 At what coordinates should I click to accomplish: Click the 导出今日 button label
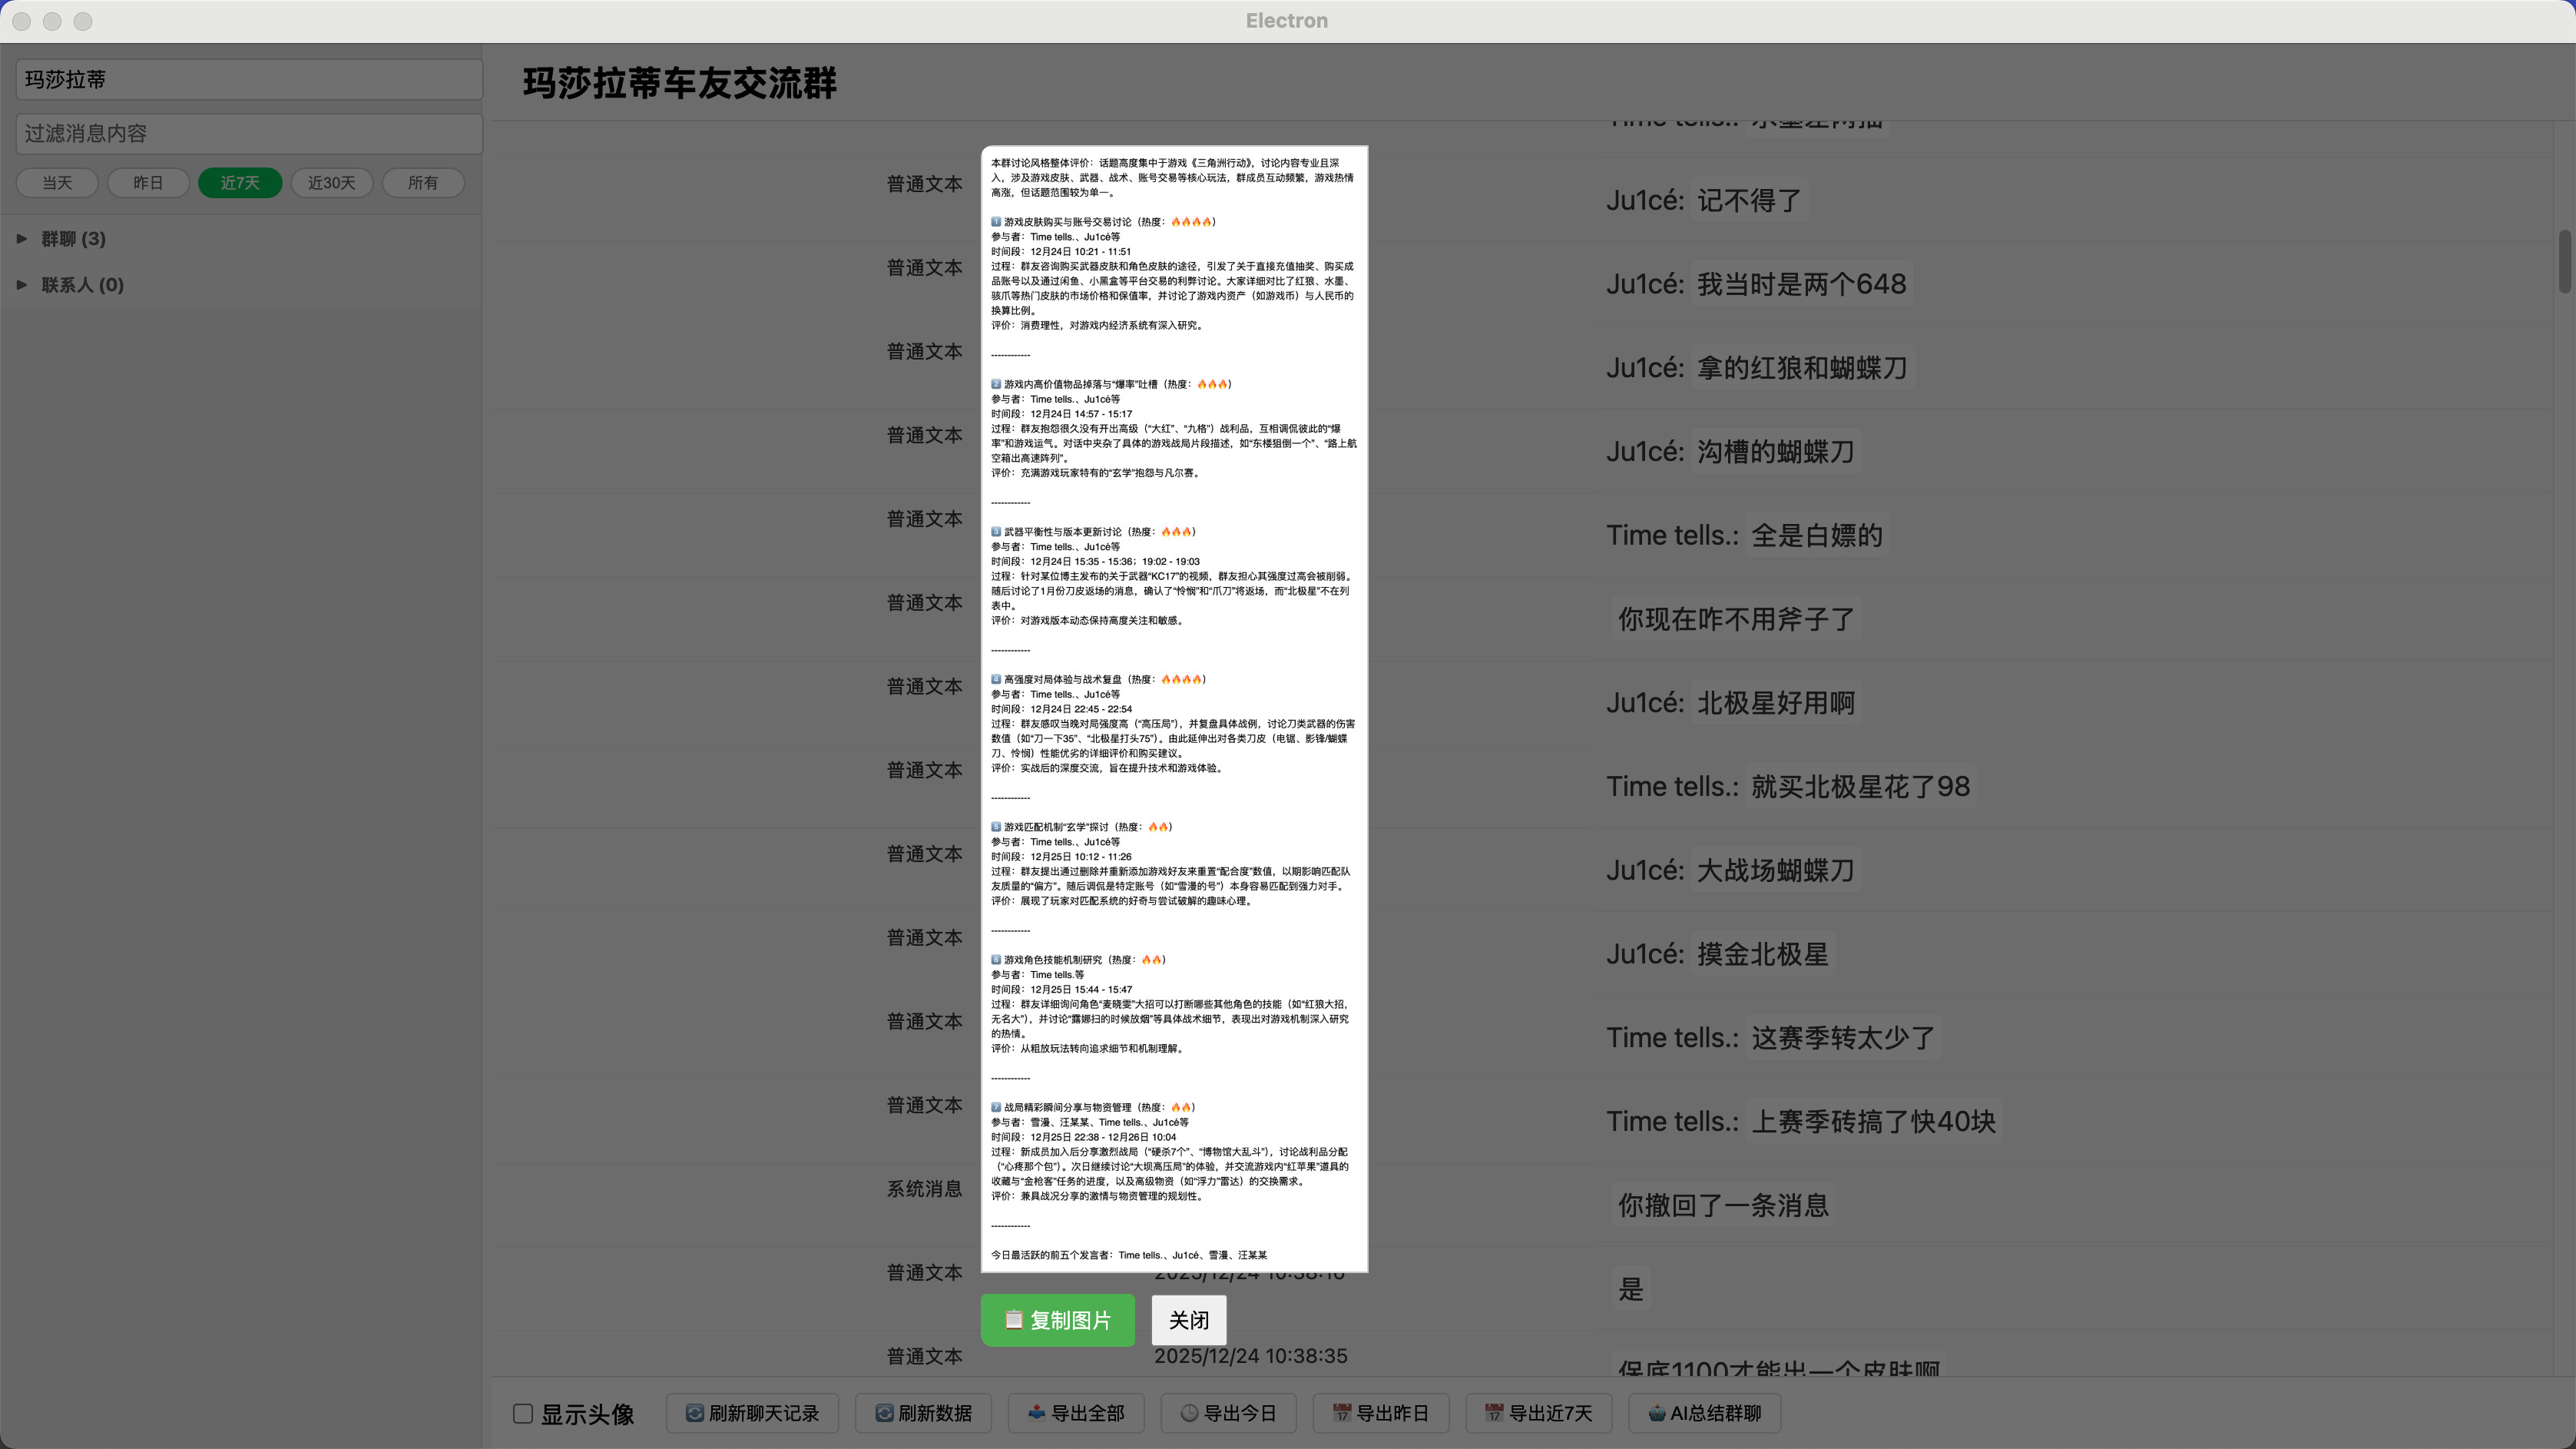tap(1240, 1413)
